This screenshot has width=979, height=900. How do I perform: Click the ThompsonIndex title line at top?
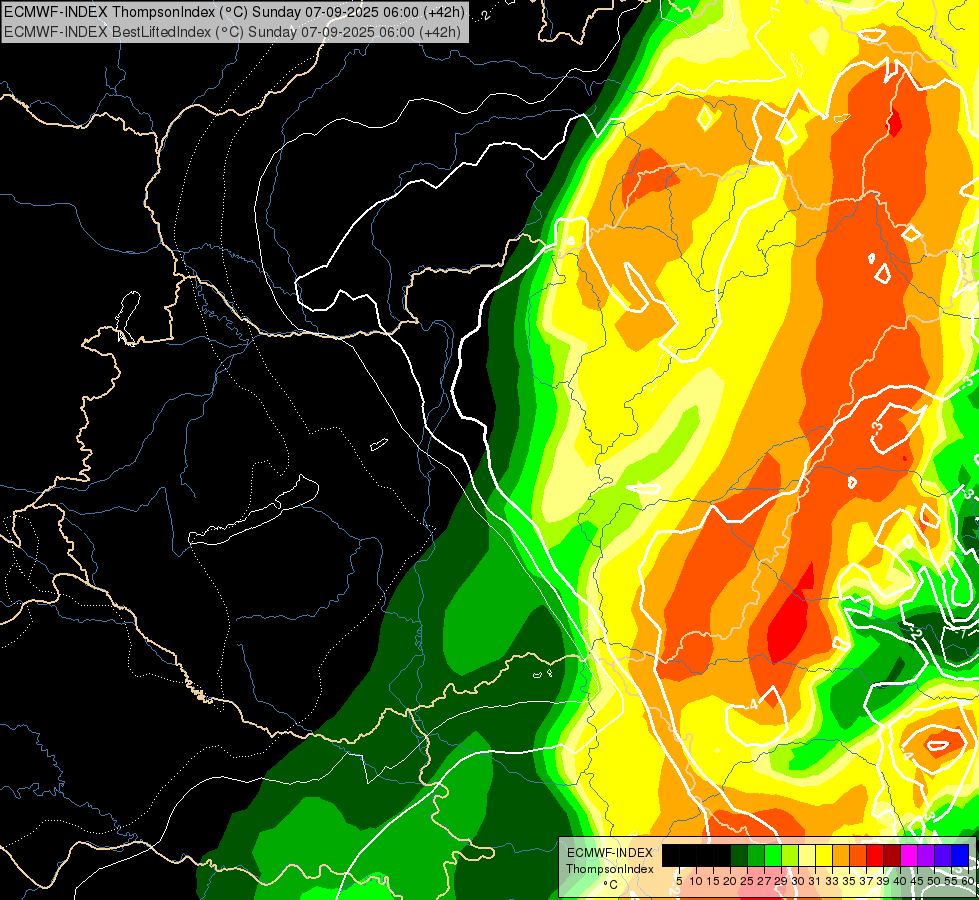point(234,12)
